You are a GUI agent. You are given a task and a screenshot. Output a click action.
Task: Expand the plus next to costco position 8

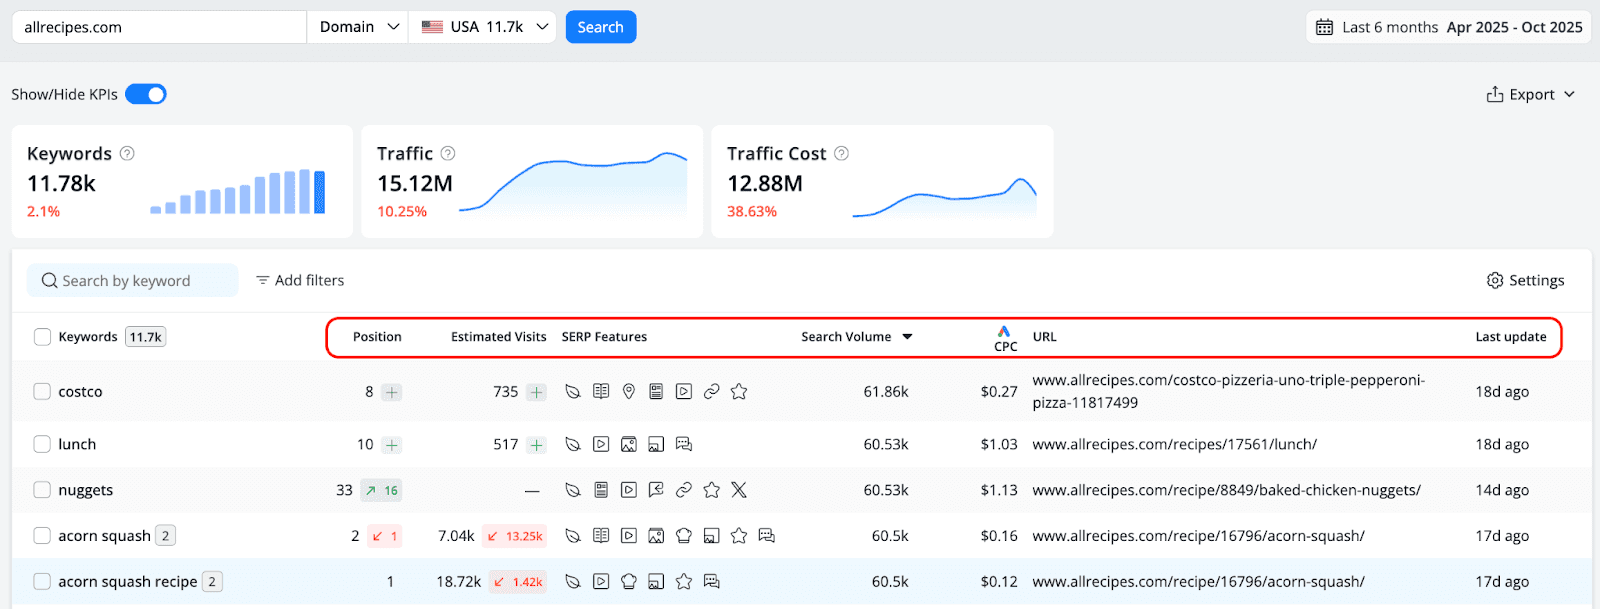(x=392, y=392)
